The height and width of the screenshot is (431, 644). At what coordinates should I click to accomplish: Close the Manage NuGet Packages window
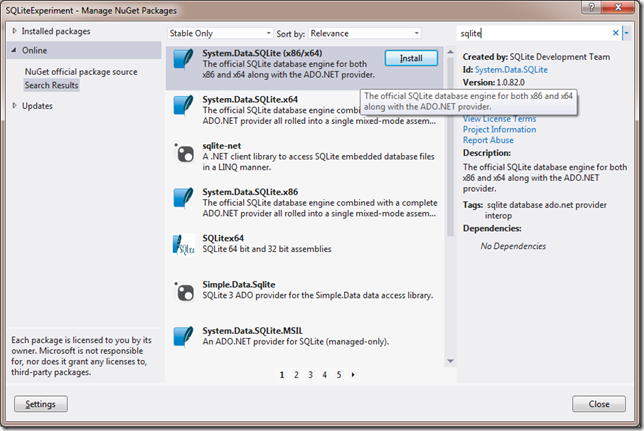[x=618, y=7]
